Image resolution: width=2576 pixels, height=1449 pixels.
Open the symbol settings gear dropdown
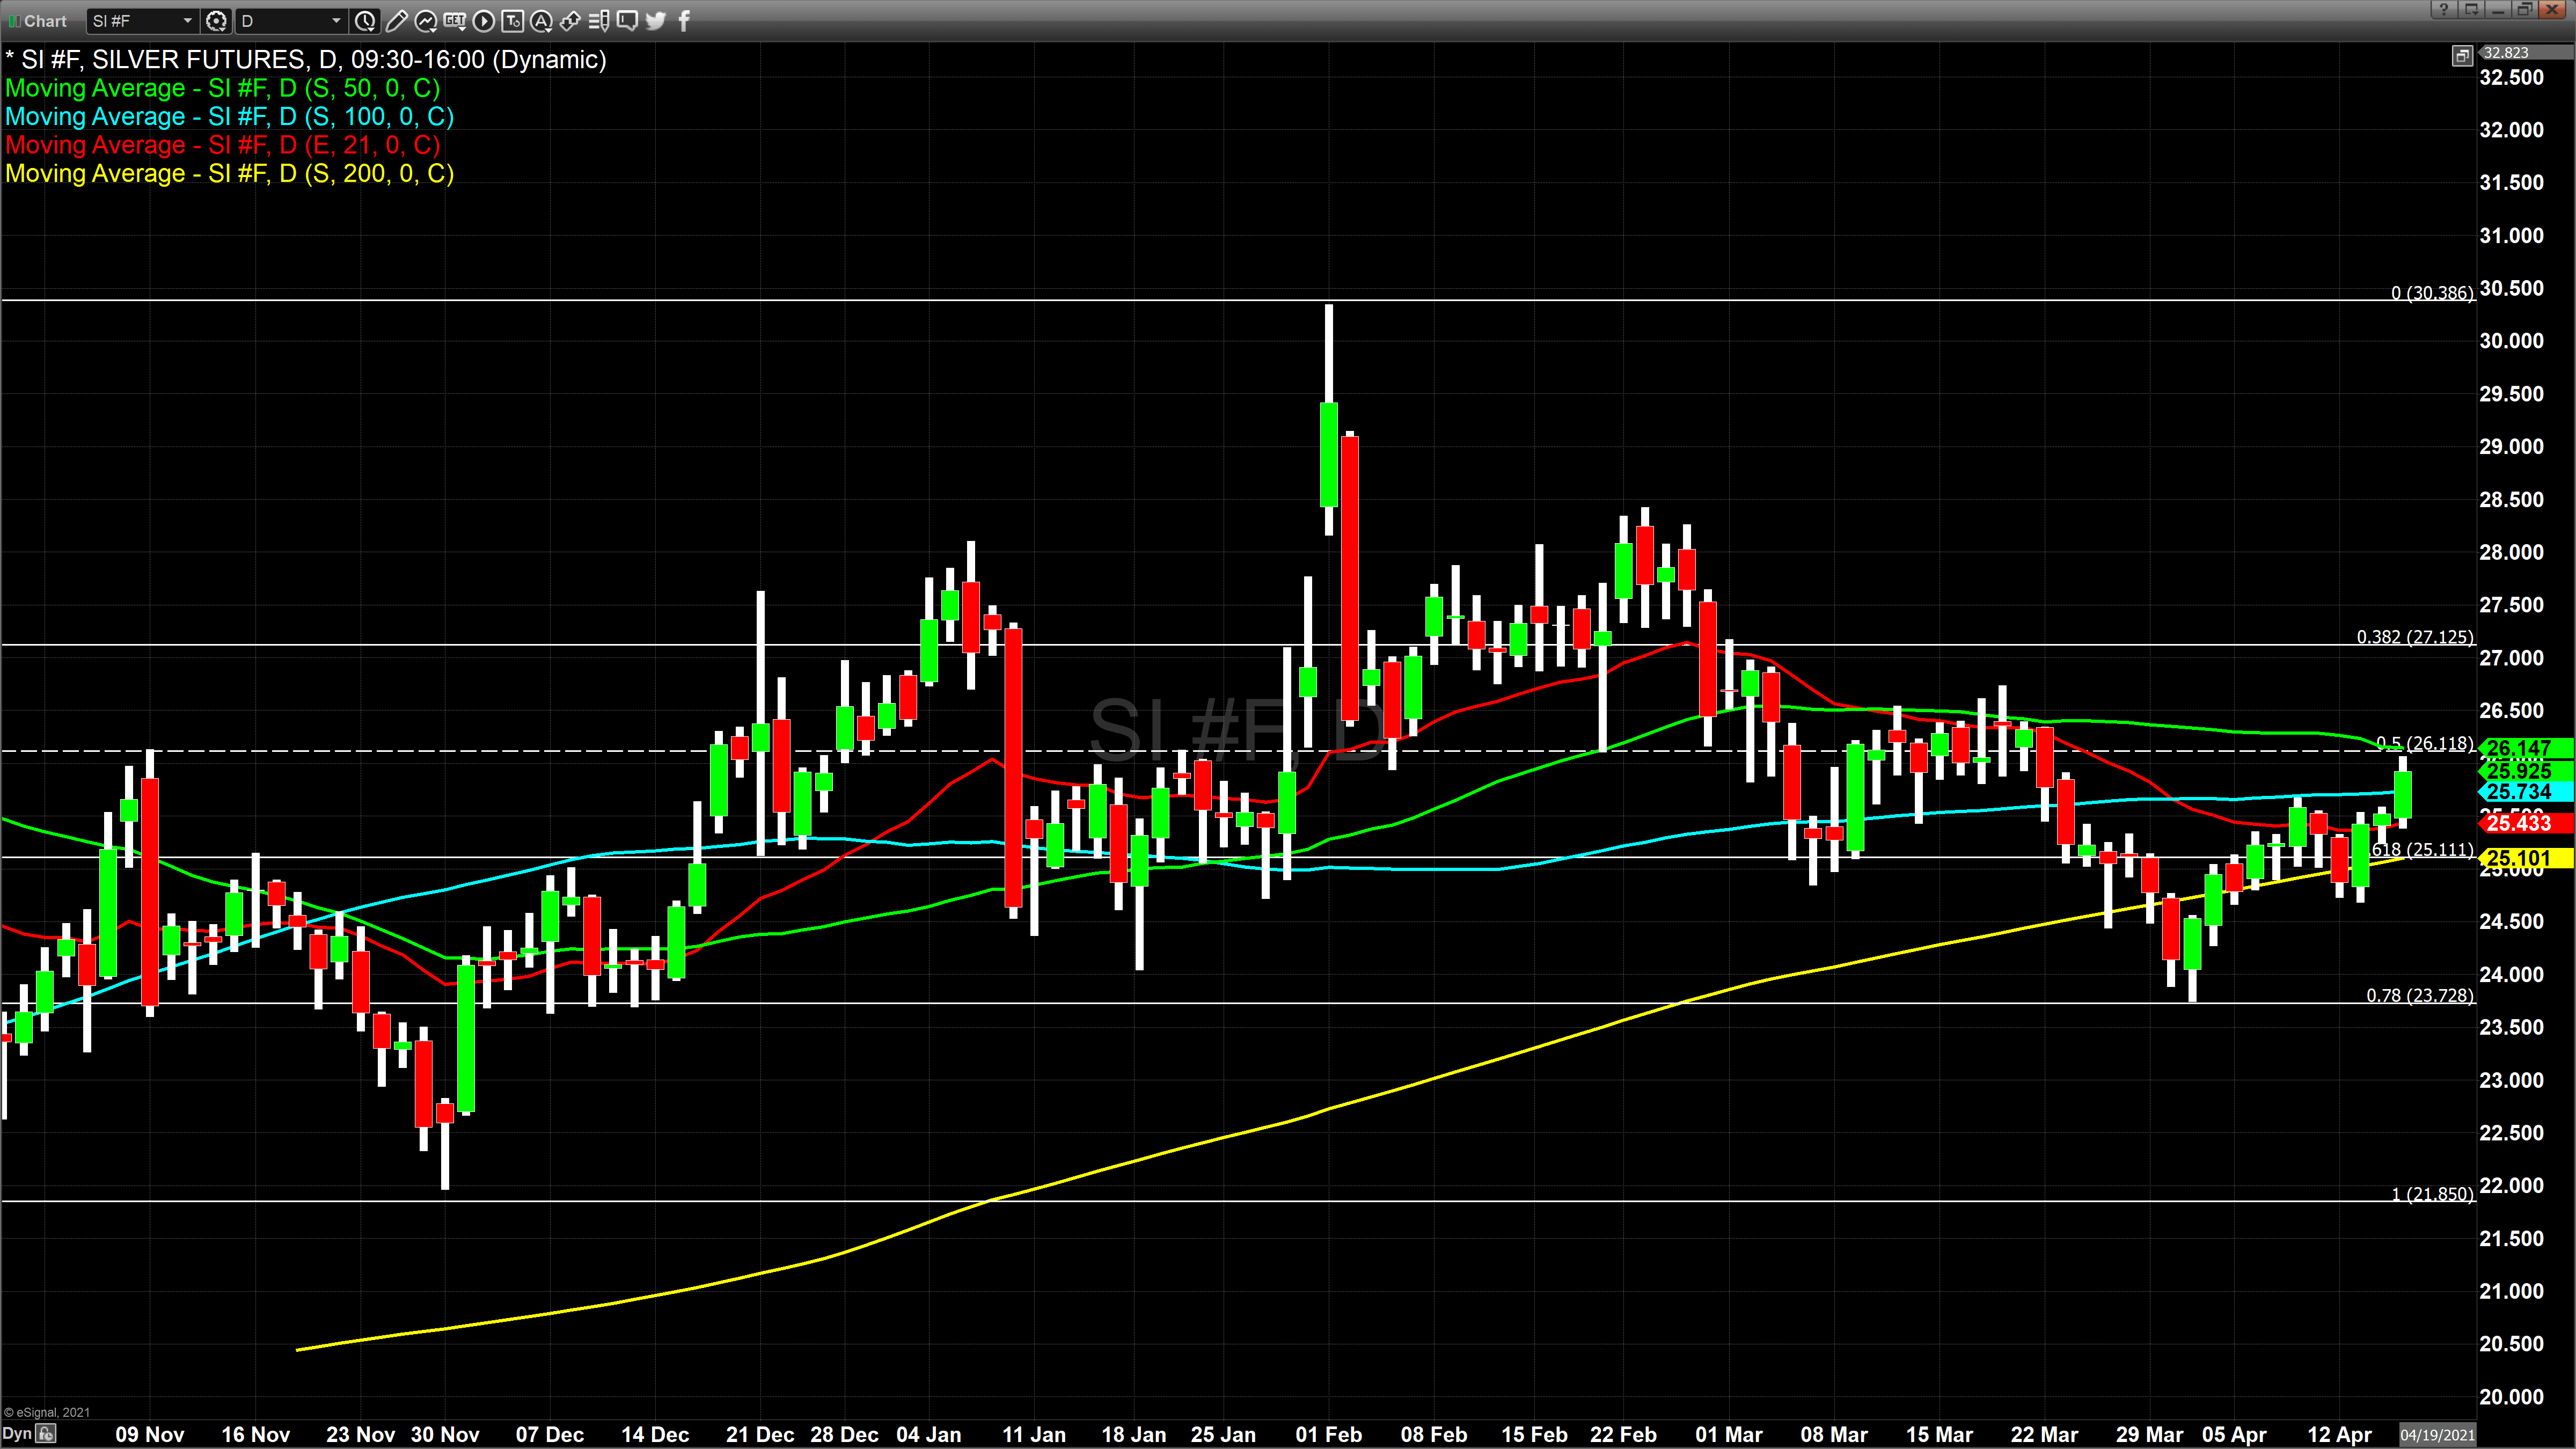(x=216, y=20)
